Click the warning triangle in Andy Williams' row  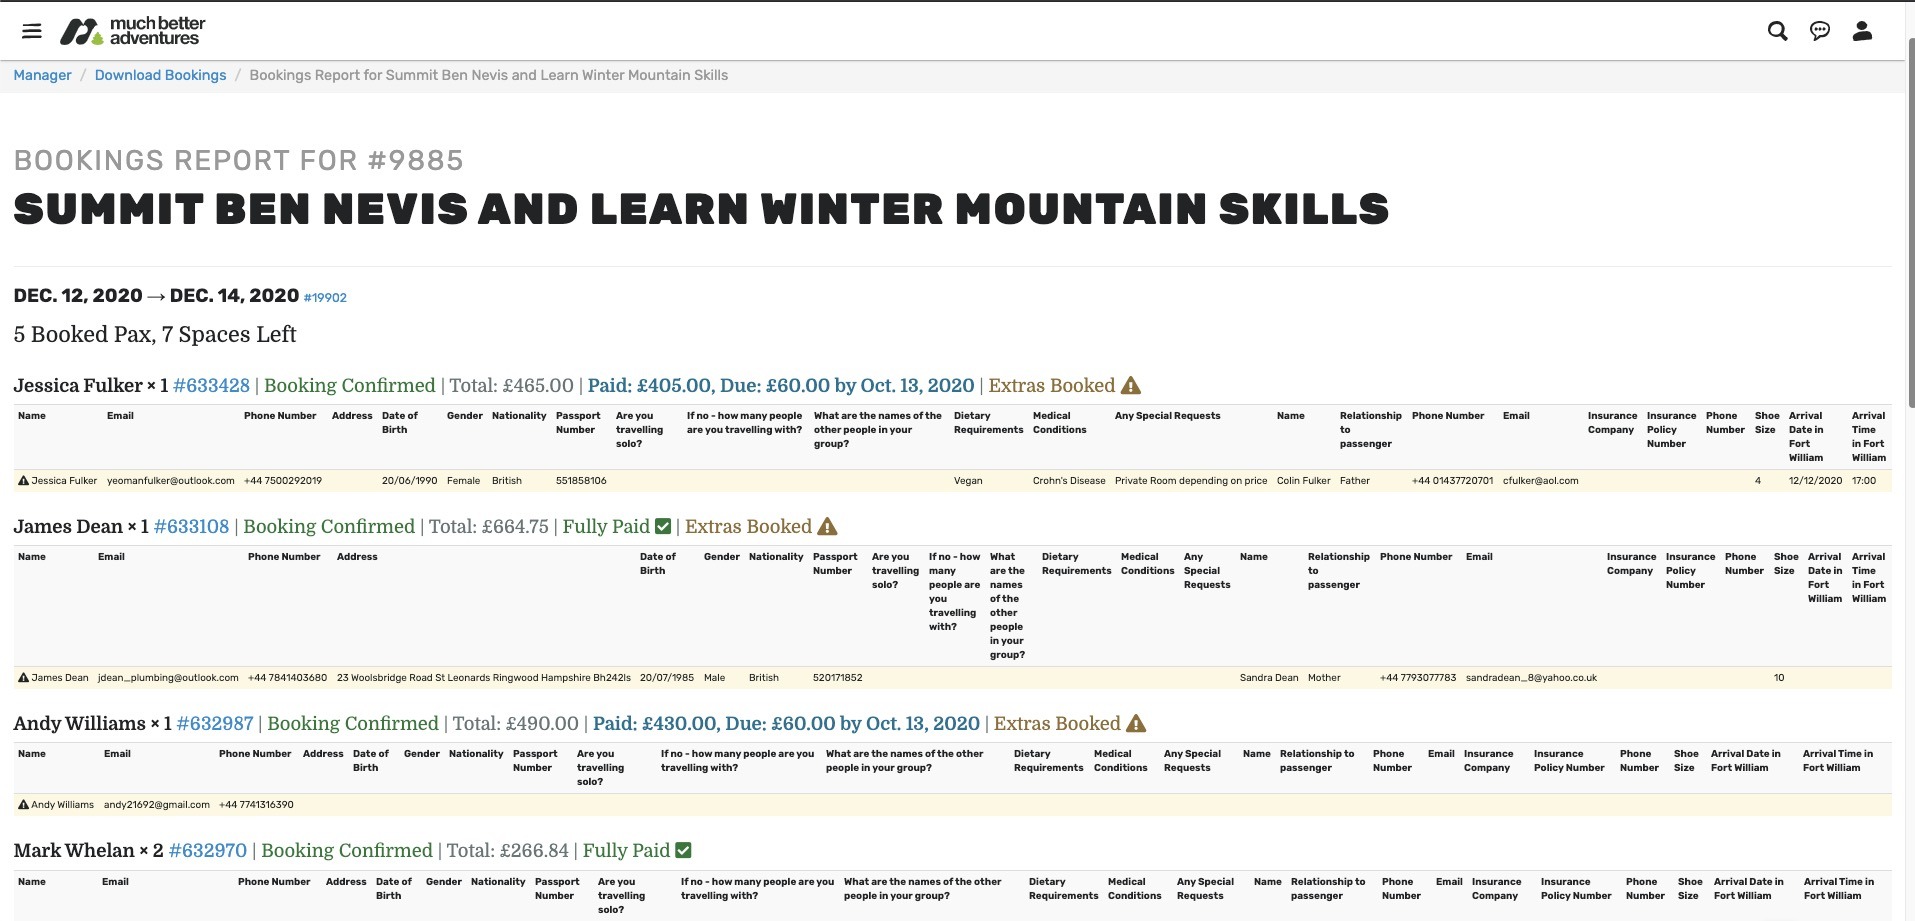point(23,805)
